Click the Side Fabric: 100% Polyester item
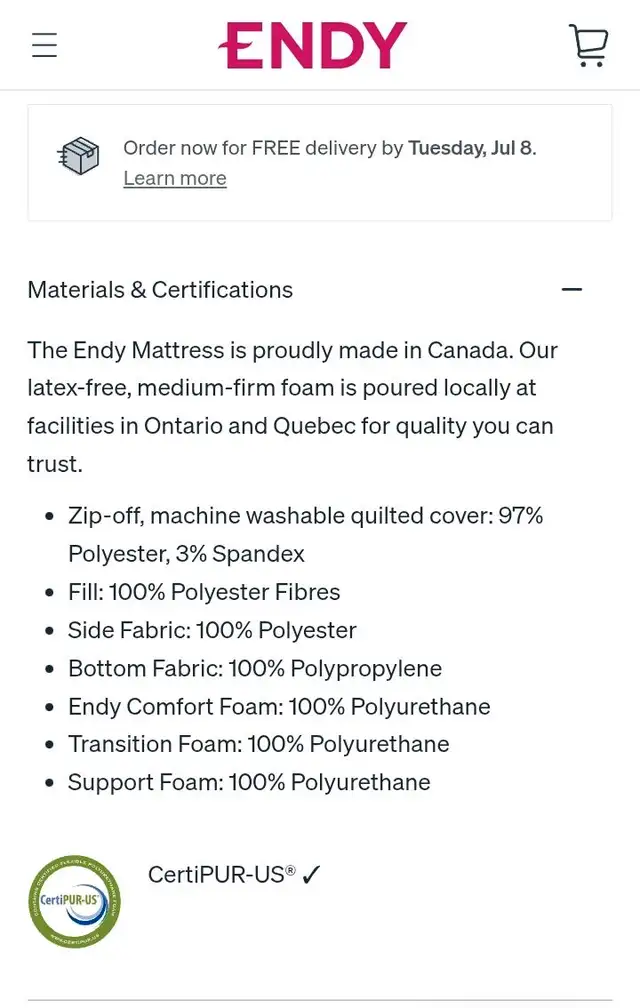Screen dimensions: 640x1008 [x=212, y=630]
